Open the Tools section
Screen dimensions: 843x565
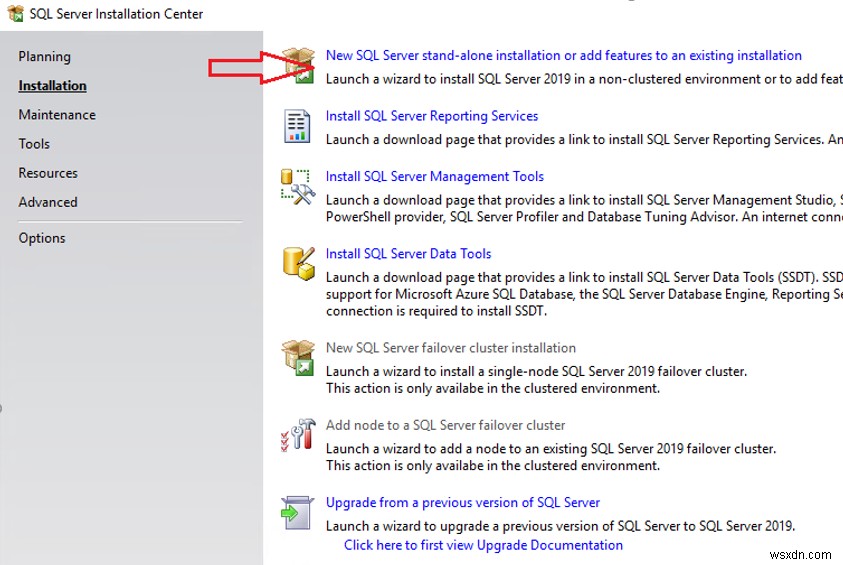(34, 144)
